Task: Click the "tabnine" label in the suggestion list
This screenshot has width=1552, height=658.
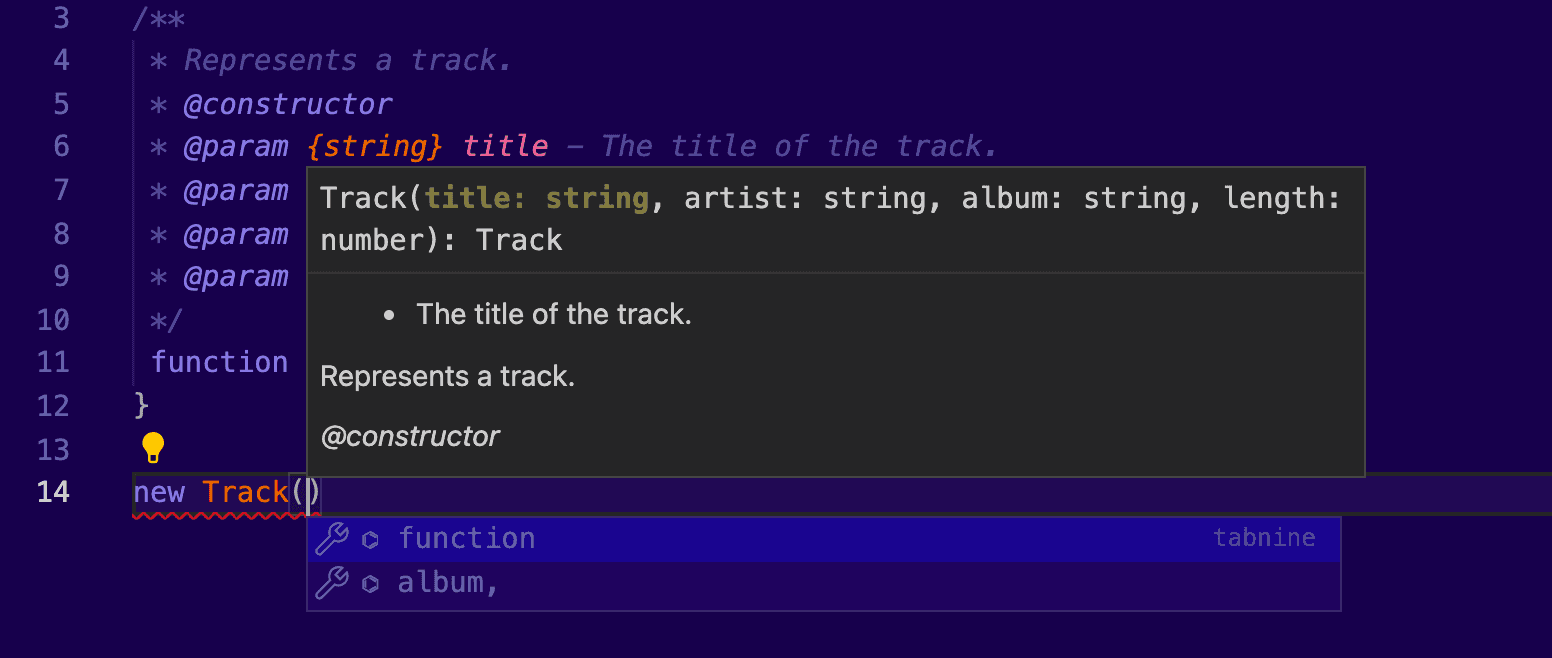Action: [x=1264, y=539]
